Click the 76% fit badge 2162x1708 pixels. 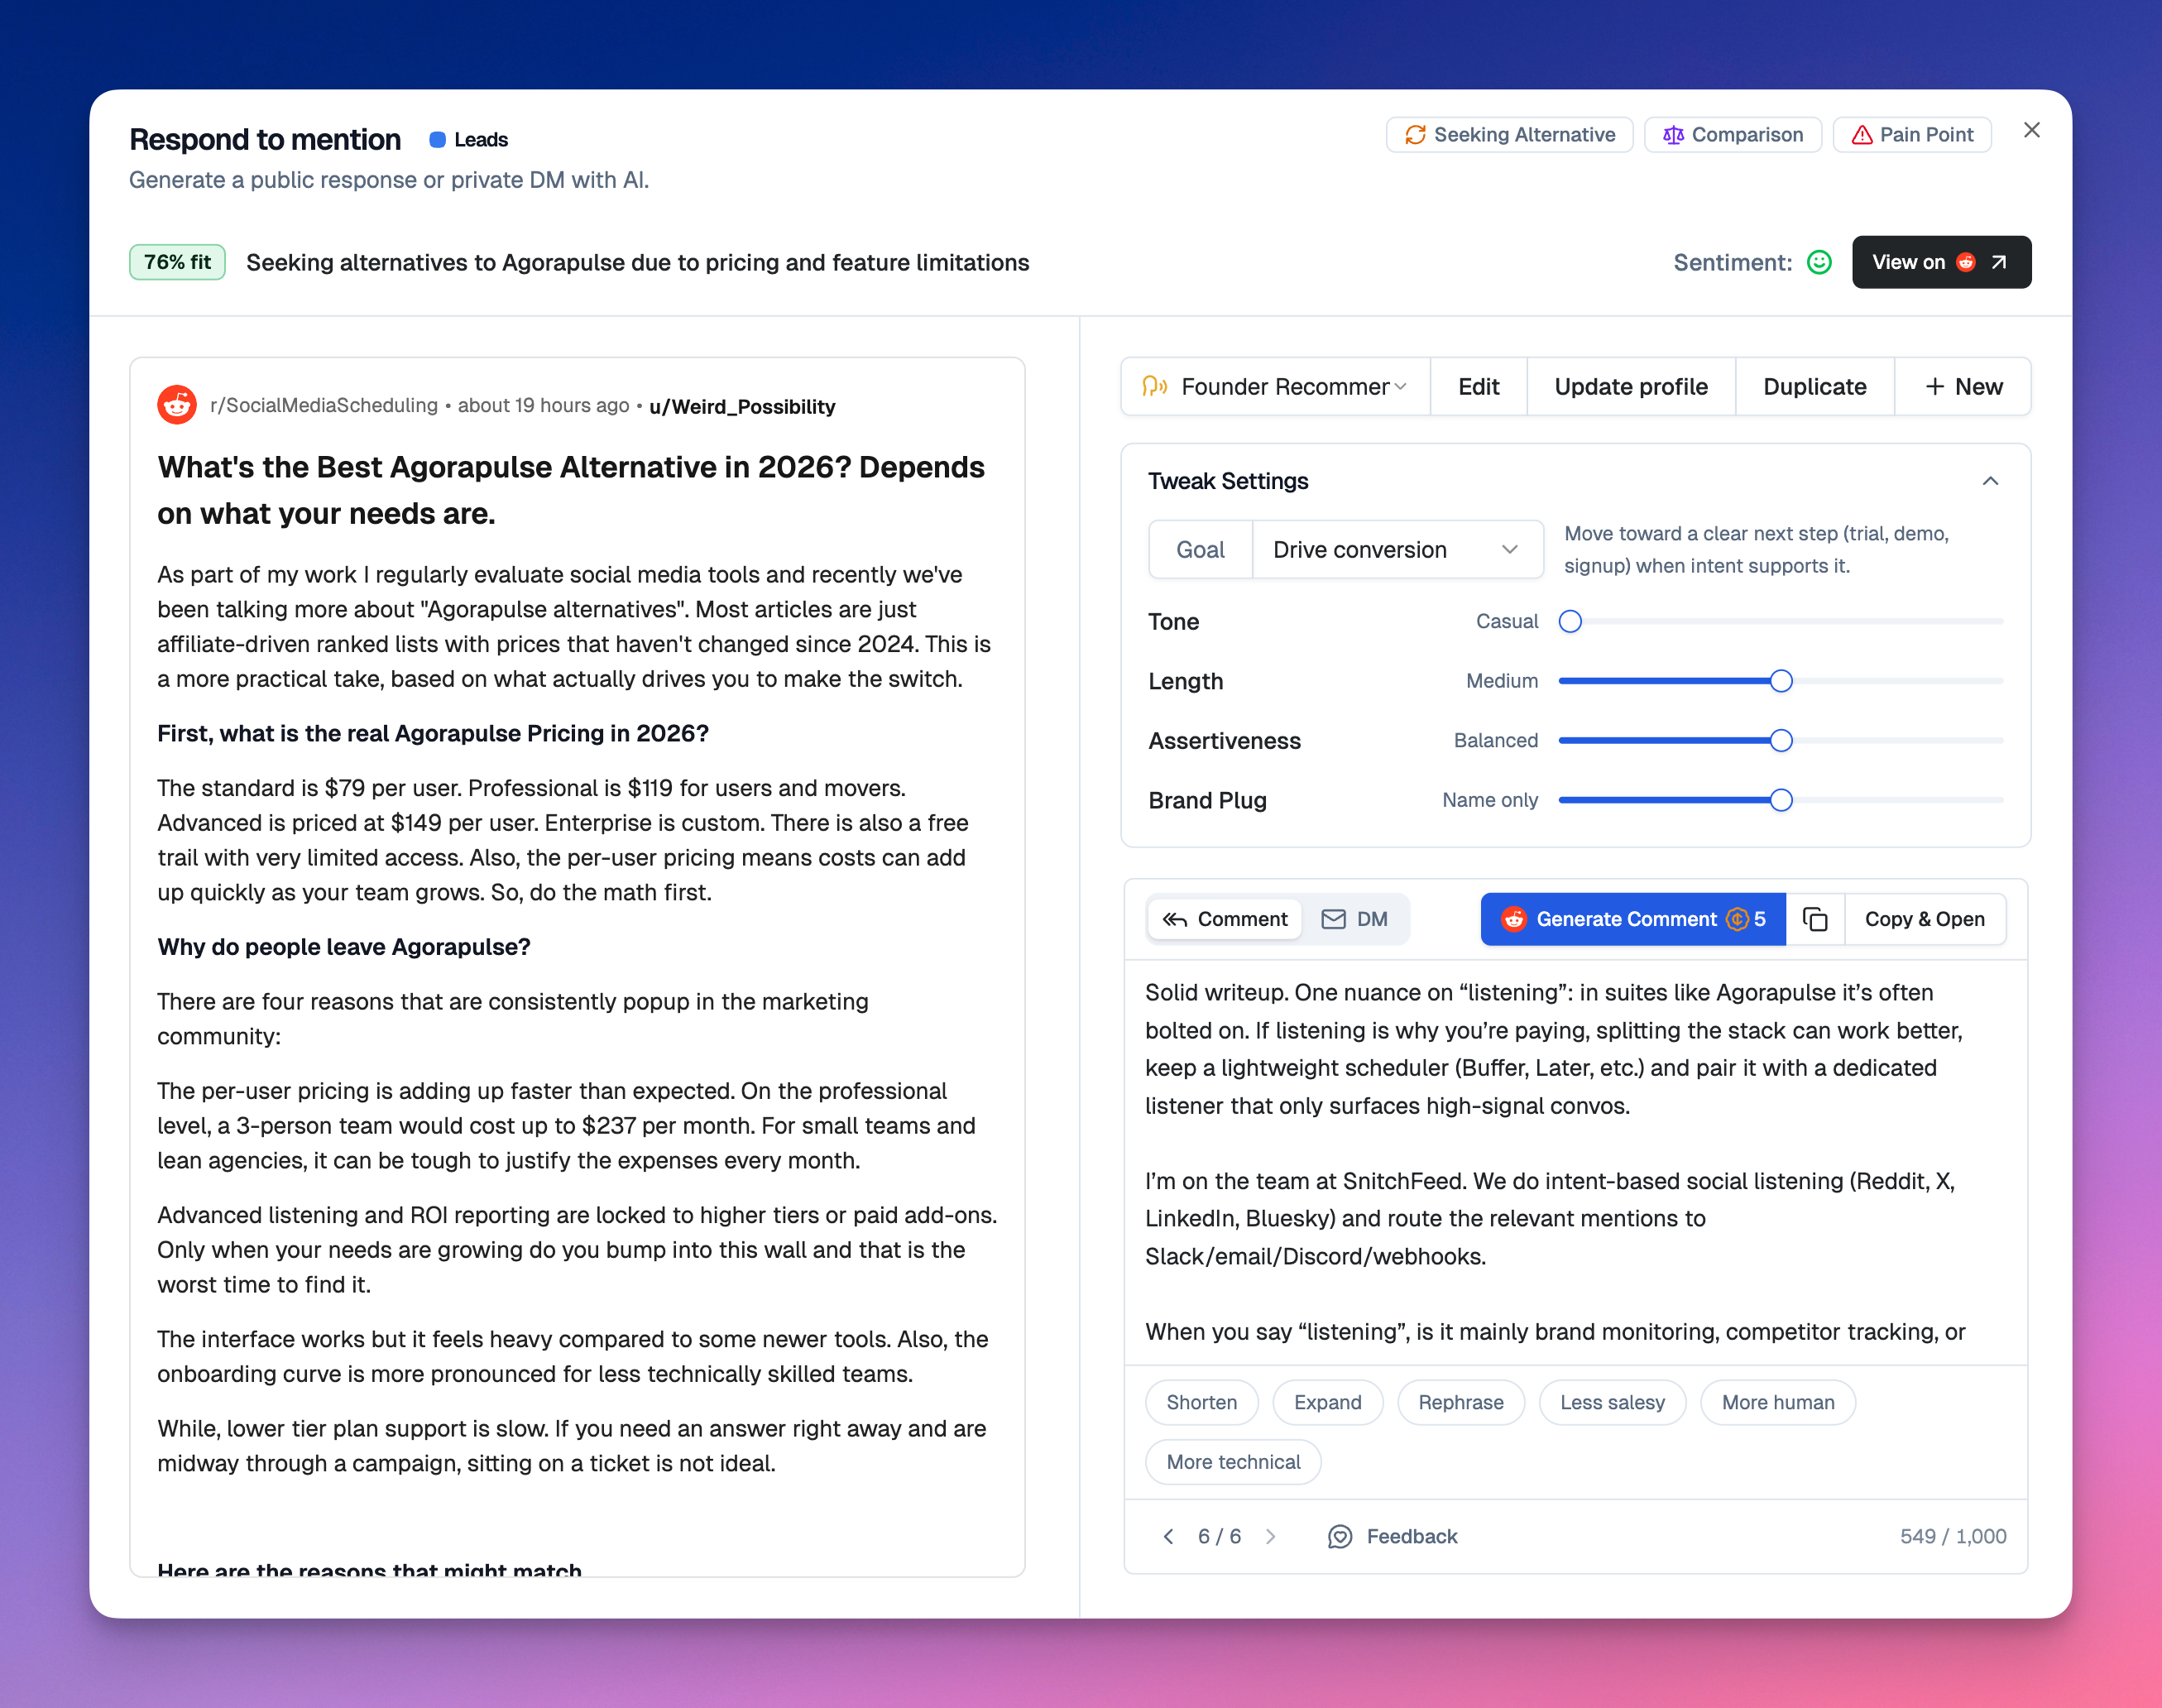pos(177,262)
